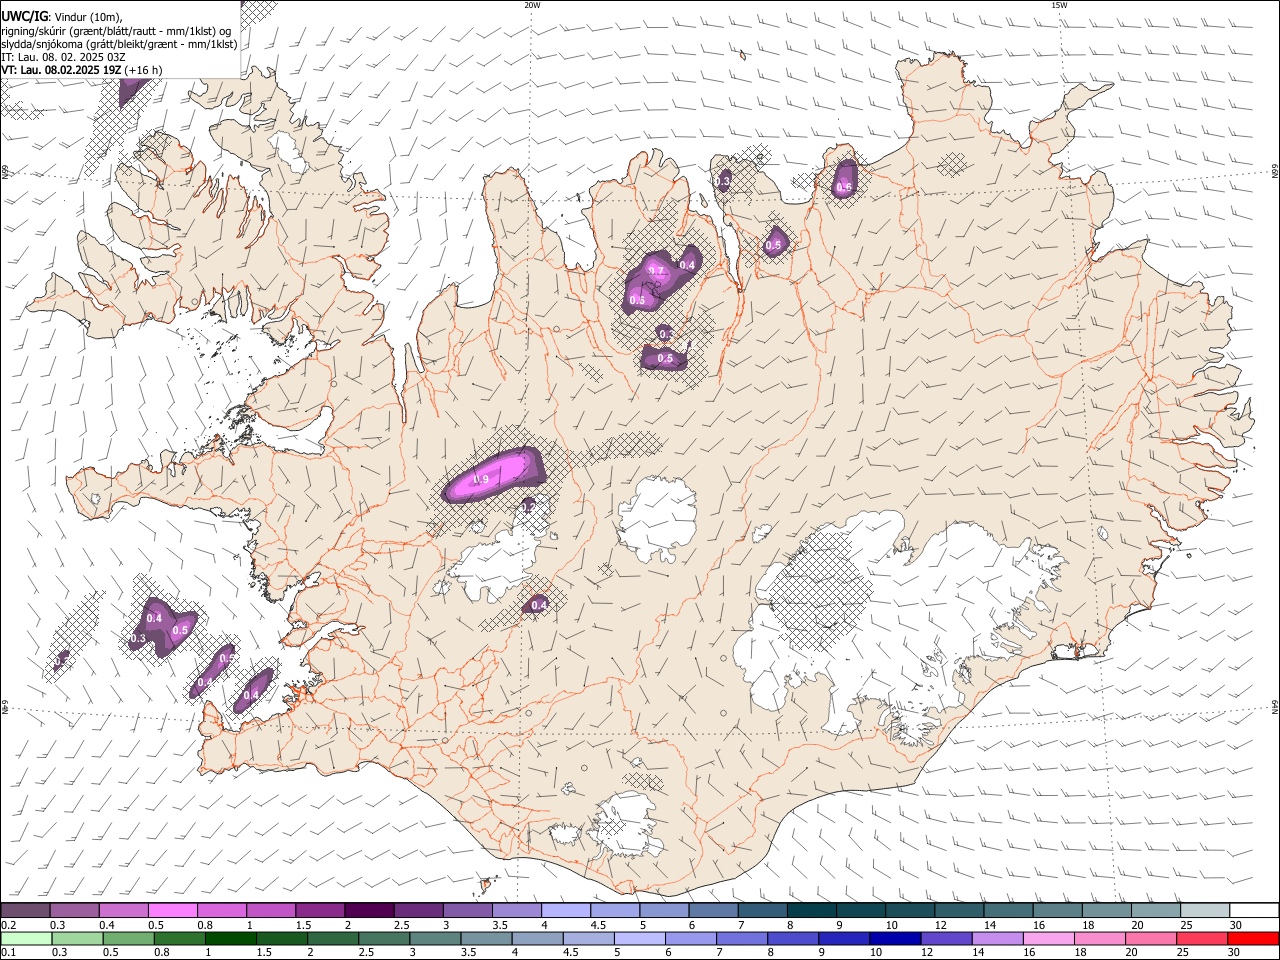
Task: Click the Hofsjökull glacier white patch in central Iceland
Action: [658, 518]
